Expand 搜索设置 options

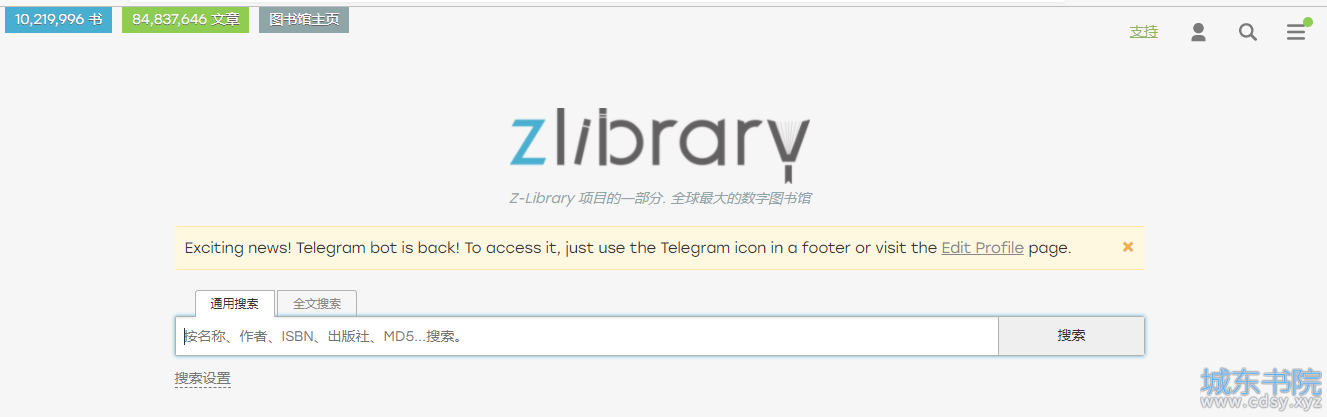pyautogui.click(x=203, y=379)
